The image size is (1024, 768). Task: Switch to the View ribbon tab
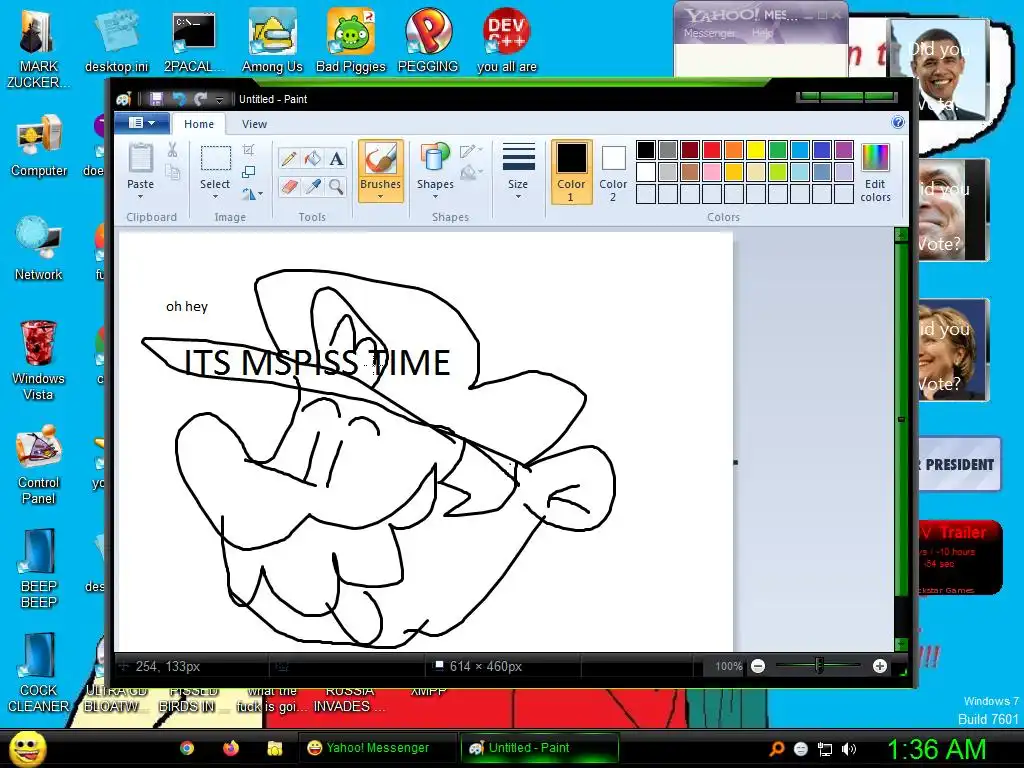(254, 123)
